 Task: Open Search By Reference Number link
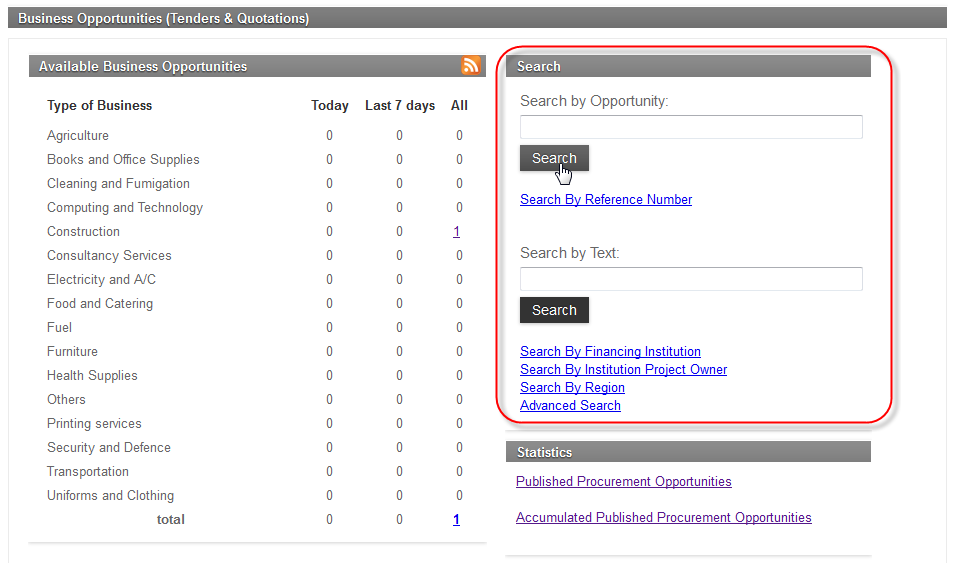tap(606, 199)
